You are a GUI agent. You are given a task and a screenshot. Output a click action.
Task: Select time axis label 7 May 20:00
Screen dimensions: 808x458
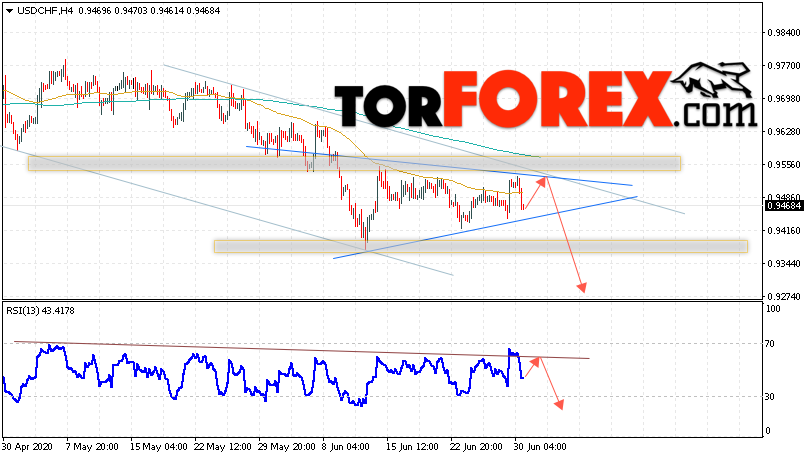pyautogui.click(x=92, y=447)
